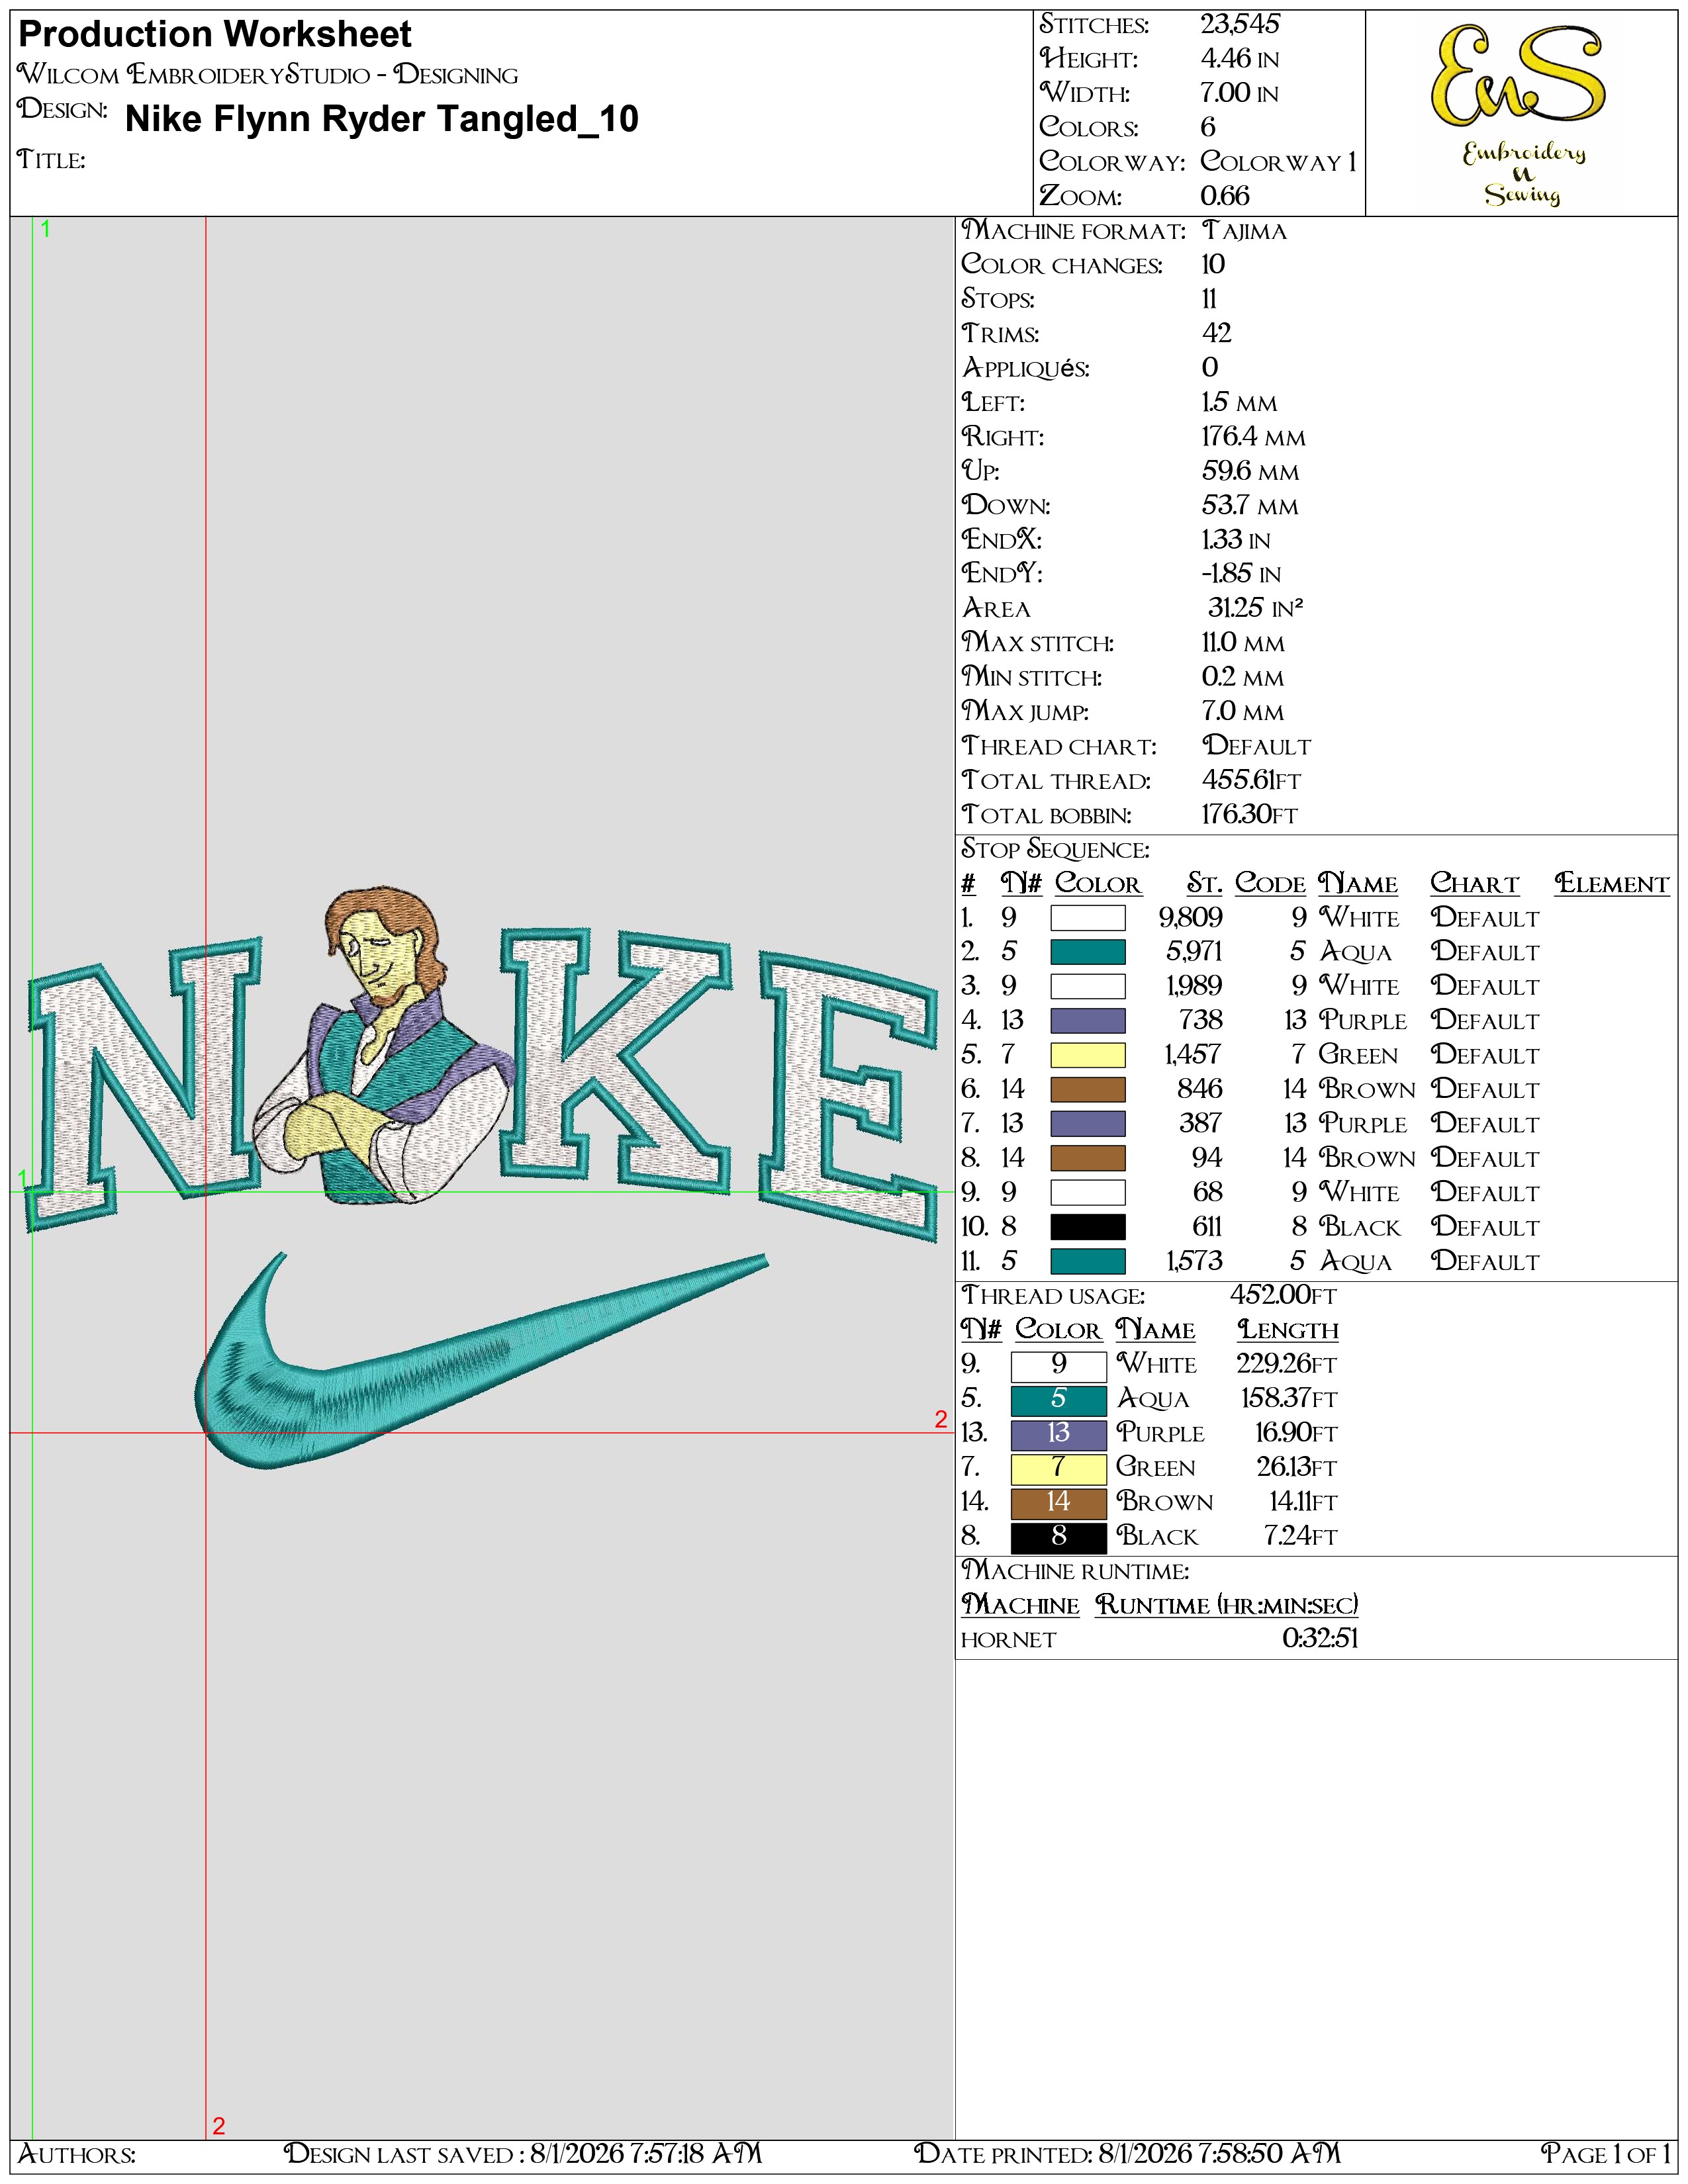1688x2184 pixels.
Task: Select the Purple swatch in stop 4
Action: 1087,1021
